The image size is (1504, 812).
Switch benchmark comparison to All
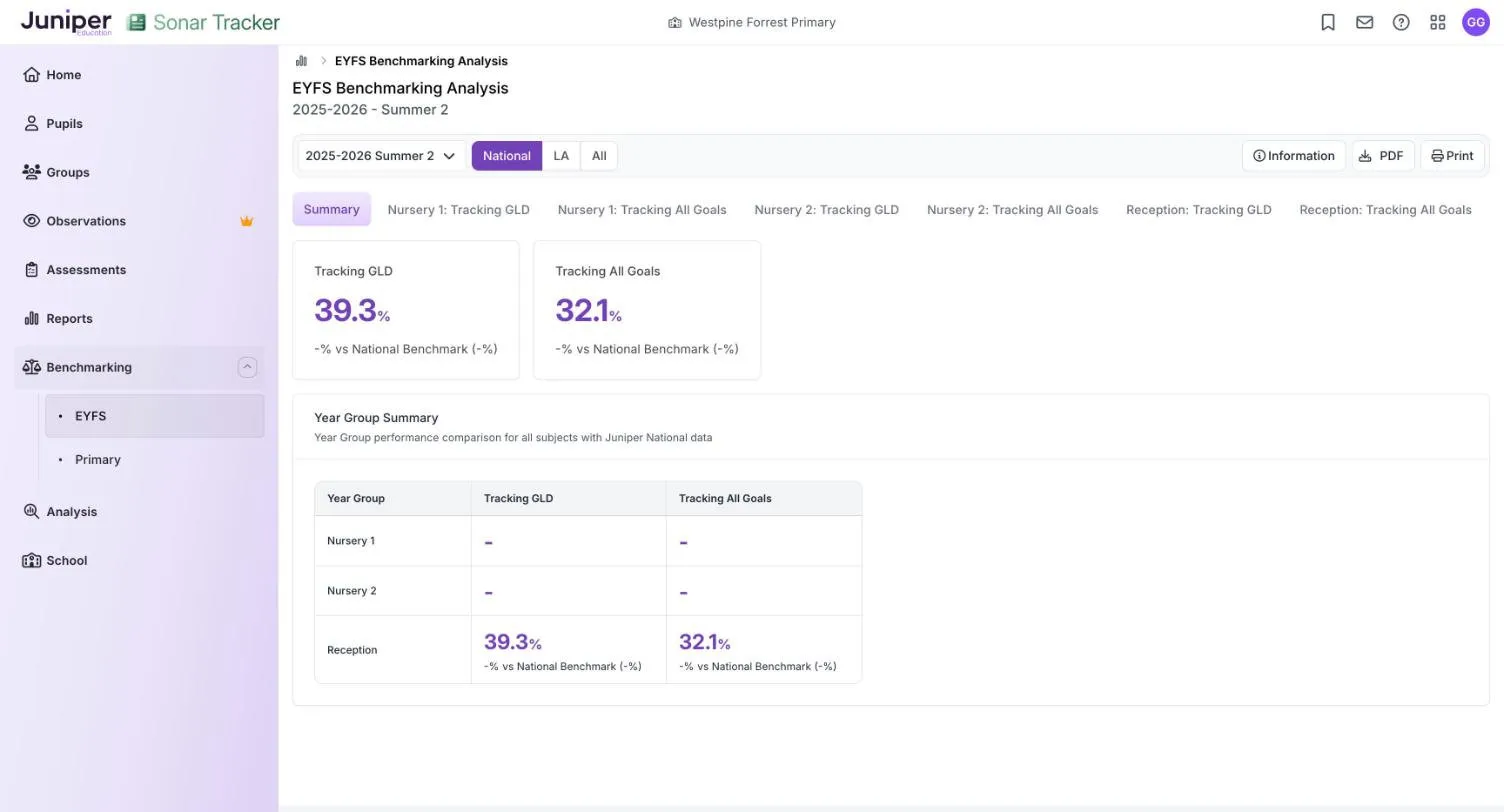coord(599,156)
